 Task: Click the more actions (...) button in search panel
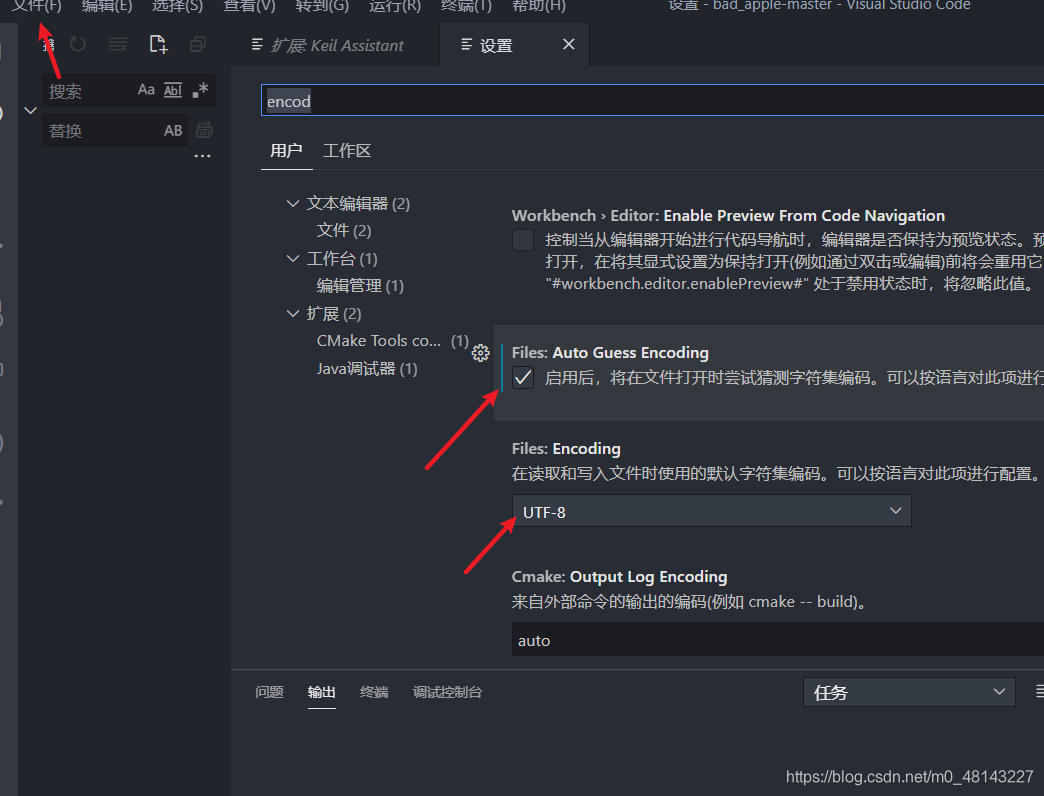202,154
